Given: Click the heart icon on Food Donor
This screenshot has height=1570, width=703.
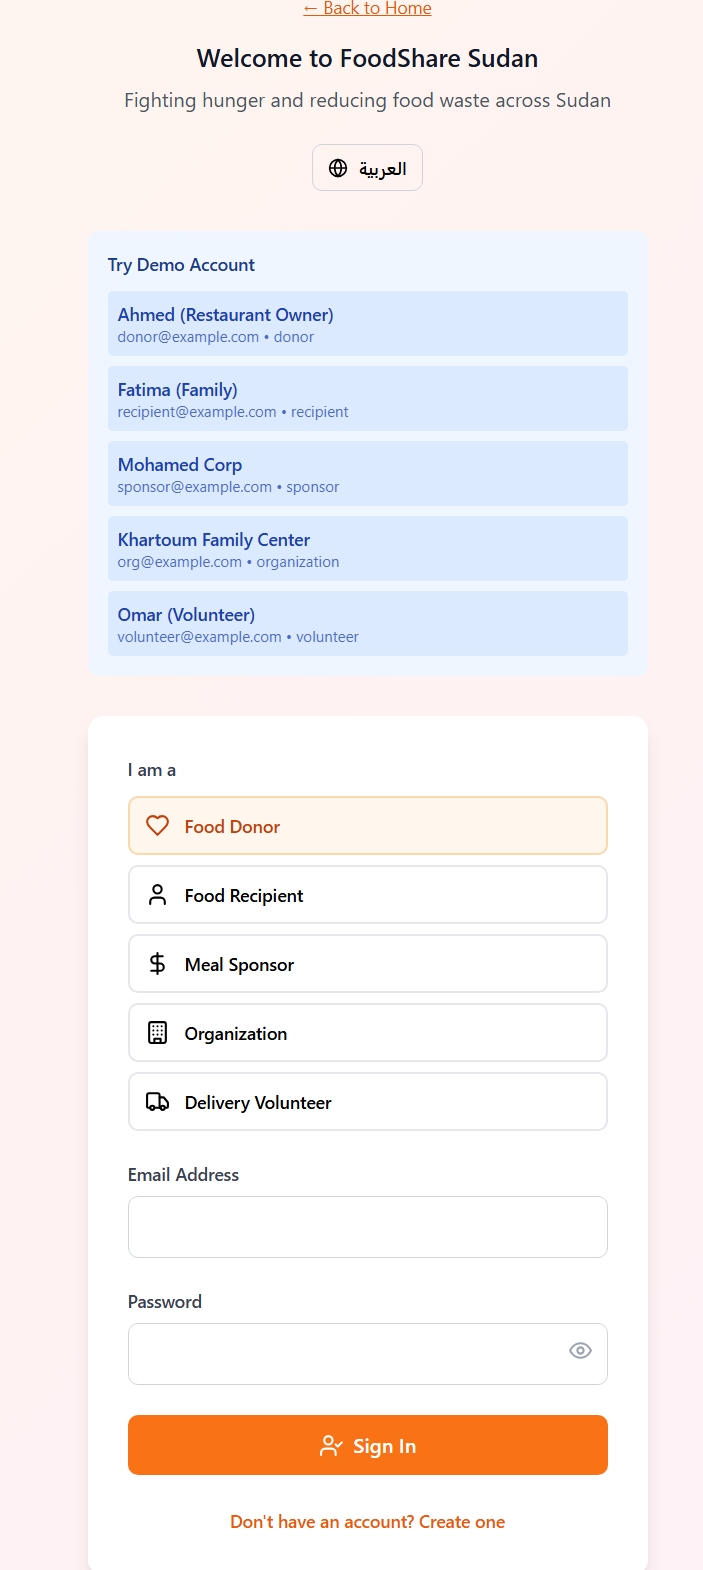Looking at the screenshot, I should [x=157, y=825].
